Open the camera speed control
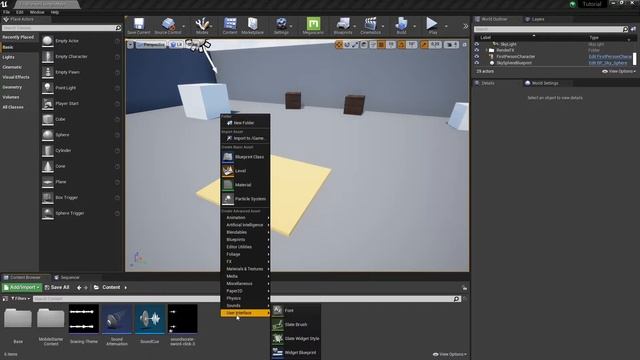Viewport: 640px width, 360px height. tap(451, 44)
